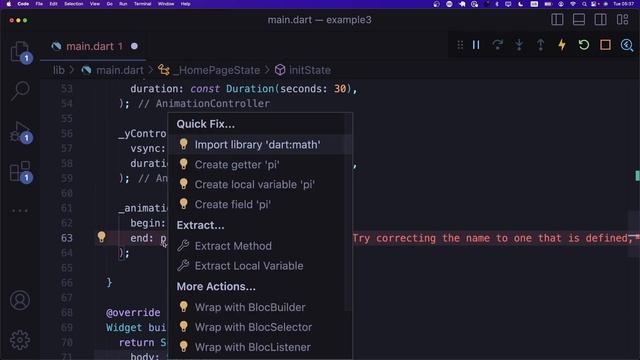Viewport: 640px width, 360px height.
Task: Open the Search view in activity bar
Action: click(20, 90)
